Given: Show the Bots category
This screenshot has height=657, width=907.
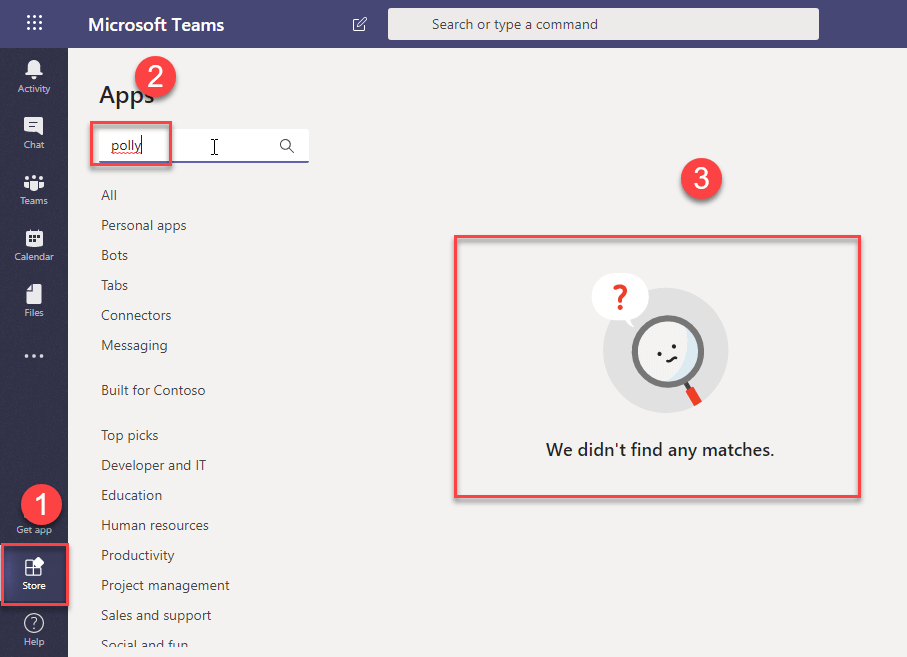Looking at the screenshot, I should pos(115,255).
